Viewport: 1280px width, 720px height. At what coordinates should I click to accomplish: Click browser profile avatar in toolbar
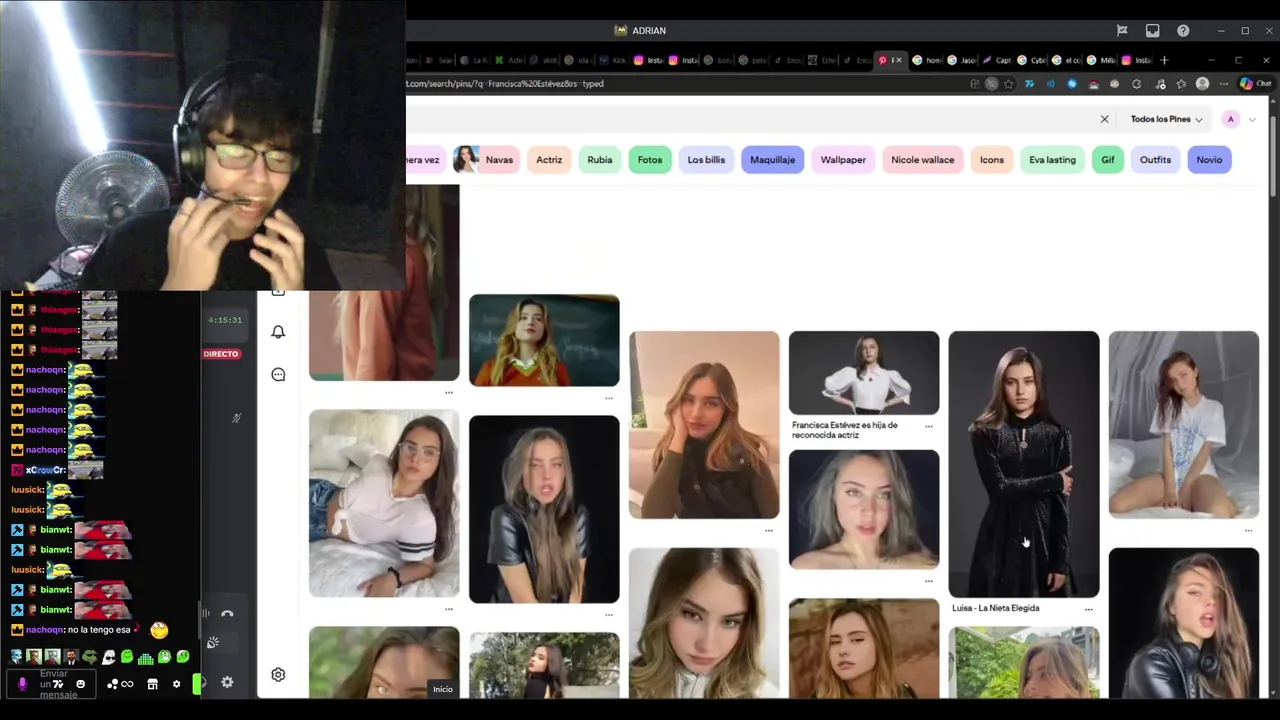coord(1202,84)
